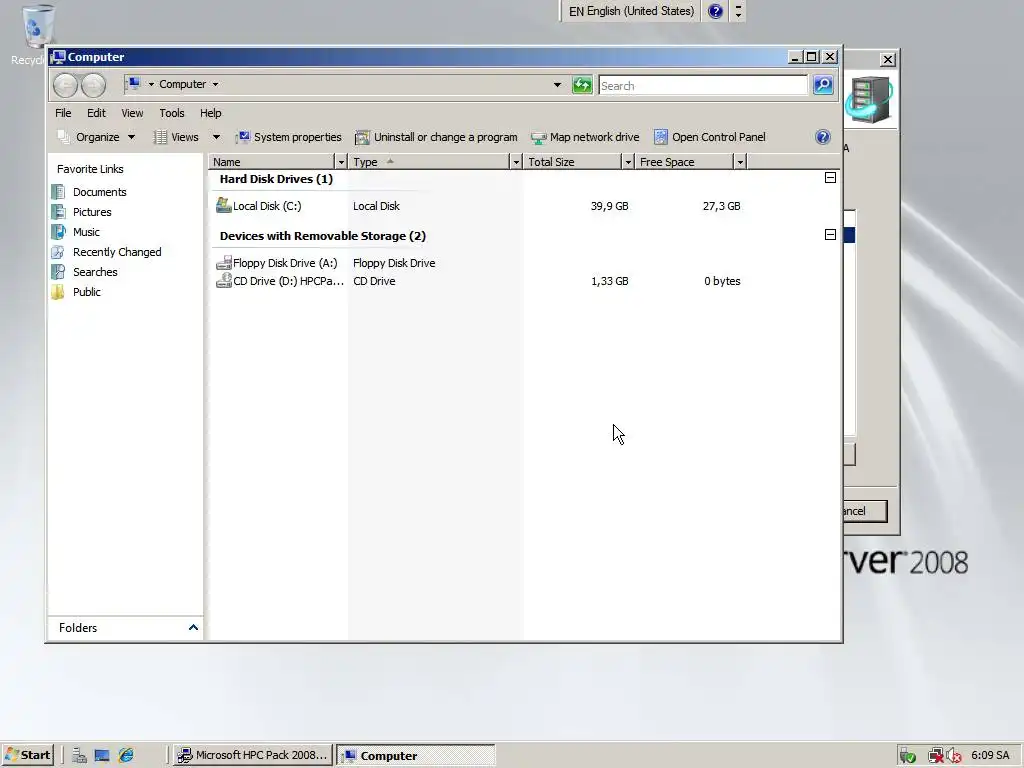1024x768 pixels.
Task: Click the language bar Help icon
Action: [716, 11]
